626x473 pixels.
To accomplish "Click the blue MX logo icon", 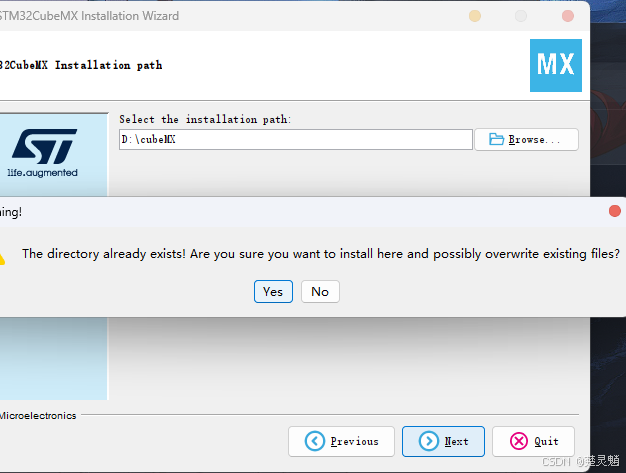I will coord(555,65).
